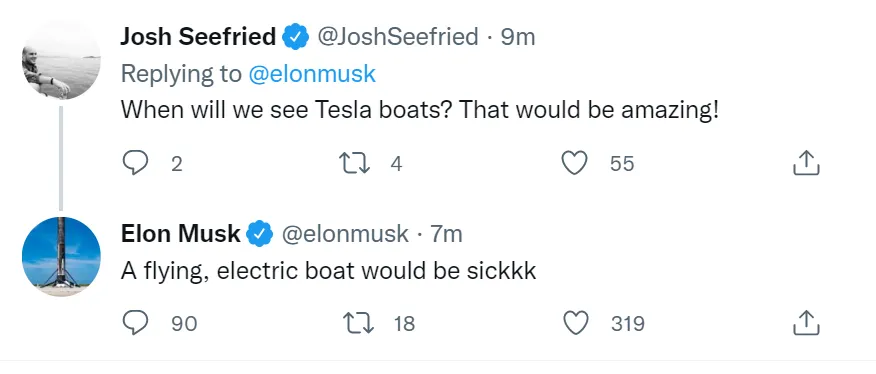Open the @elonmusk handle beside Elon Musk
Screen dimensions: 876x374
pos(345,234)
